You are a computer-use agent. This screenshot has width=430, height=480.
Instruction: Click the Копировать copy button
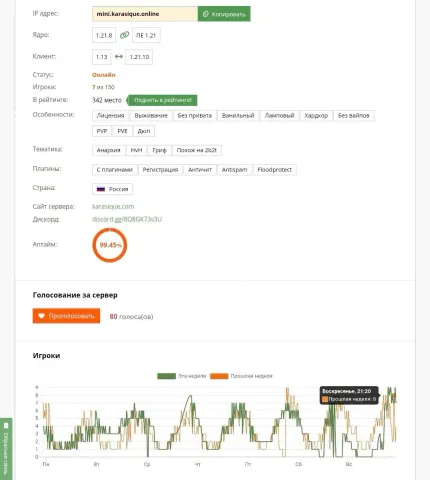[224, 14]
